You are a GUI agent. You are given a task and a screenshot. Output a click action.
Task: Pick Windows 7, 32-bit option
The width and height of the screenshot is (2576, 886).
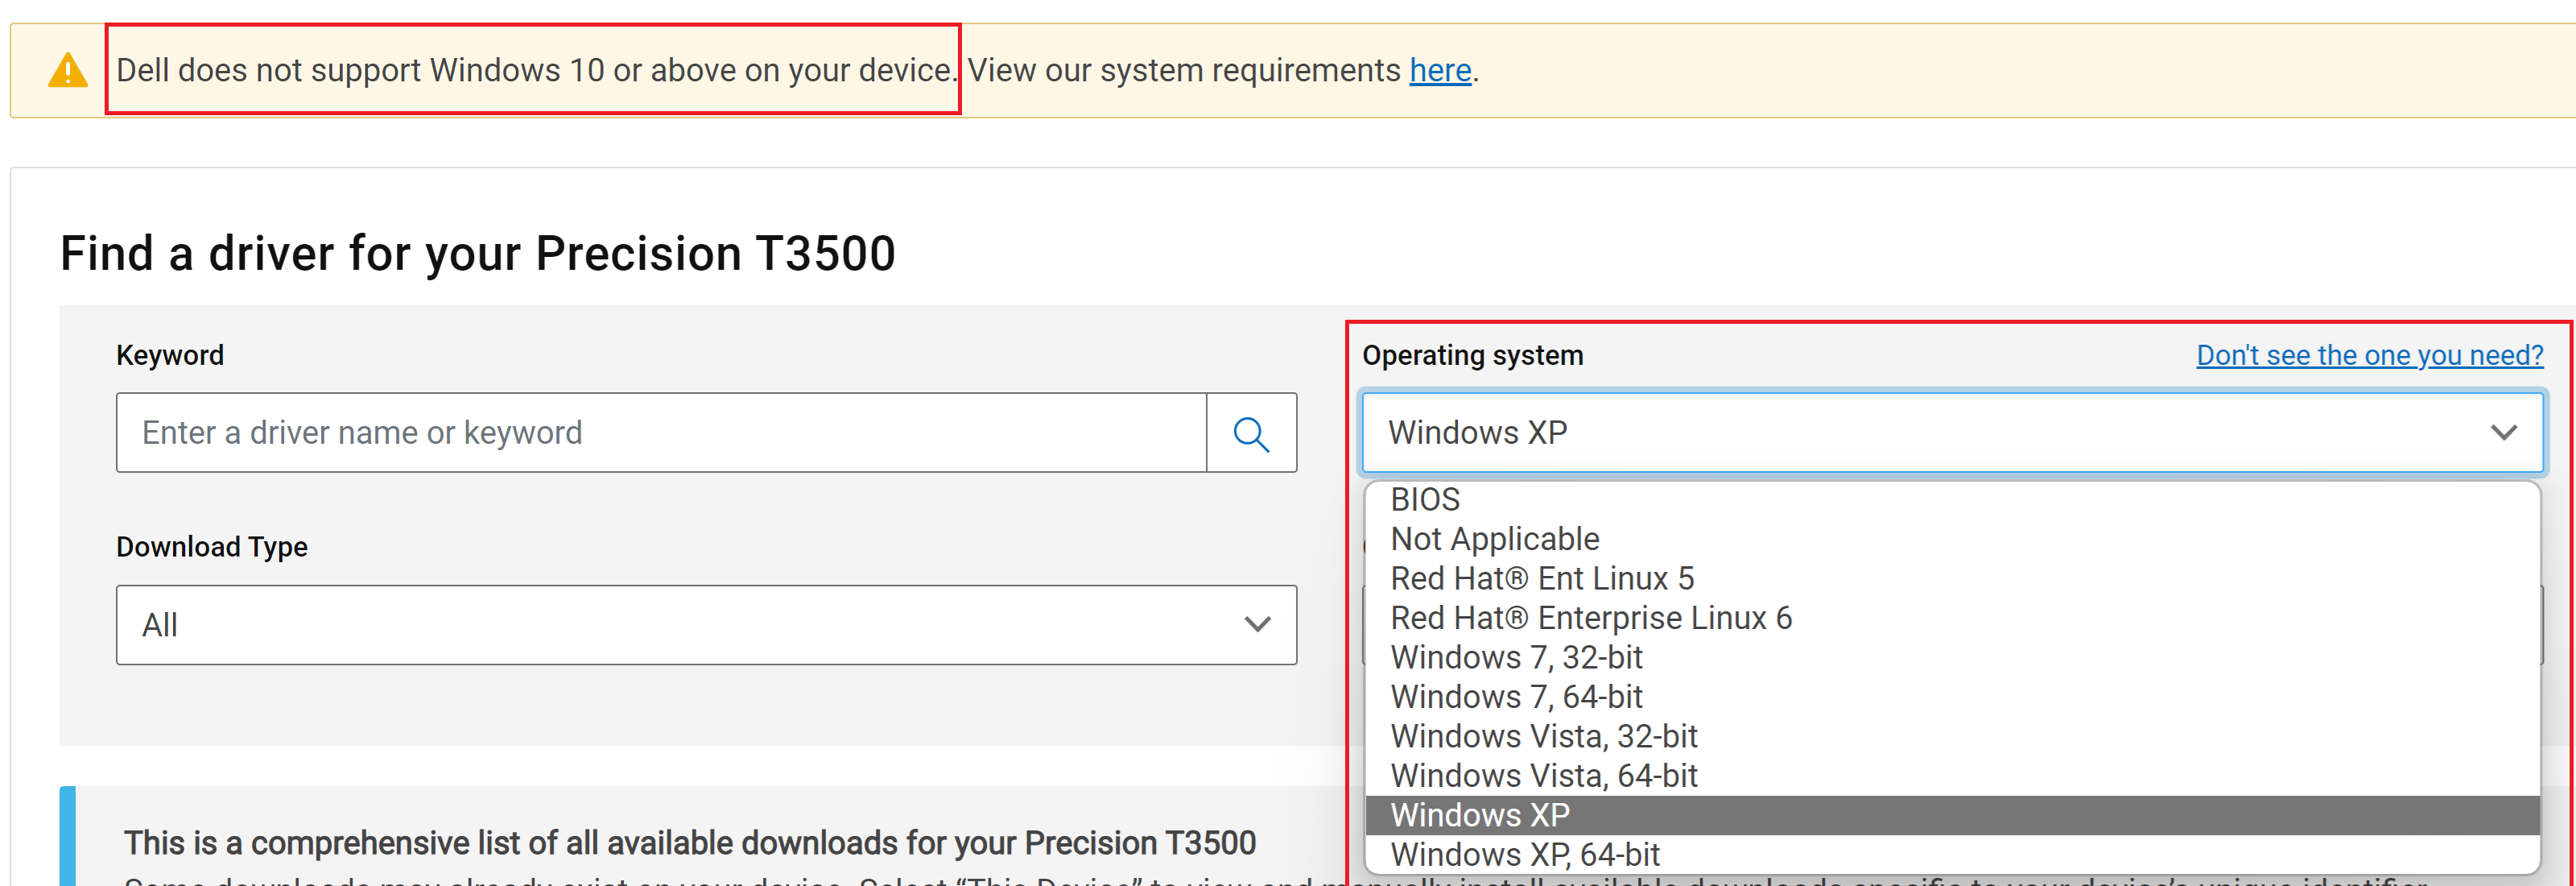point(1952,658)
